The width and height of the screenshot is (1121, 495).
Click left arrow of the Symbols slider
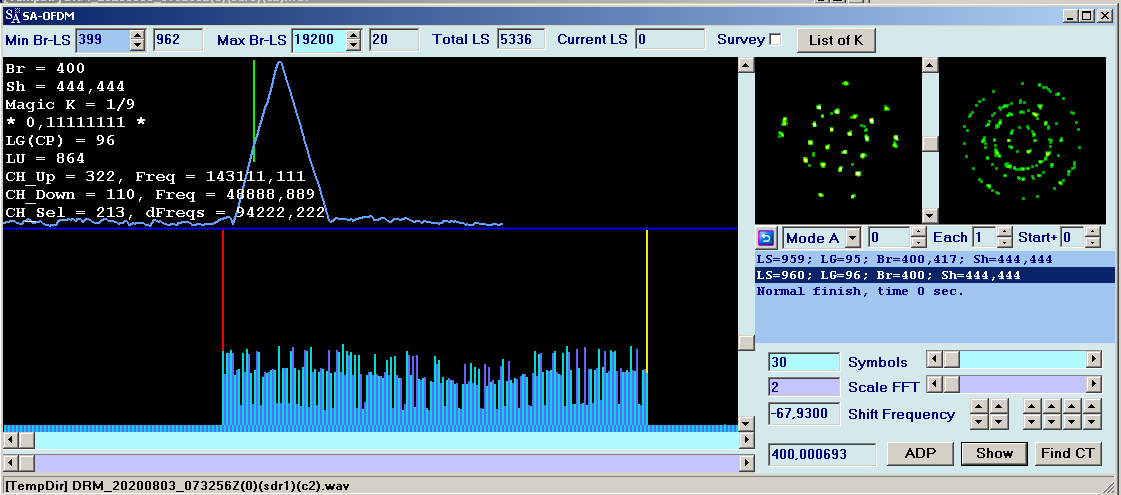point(934,360)
